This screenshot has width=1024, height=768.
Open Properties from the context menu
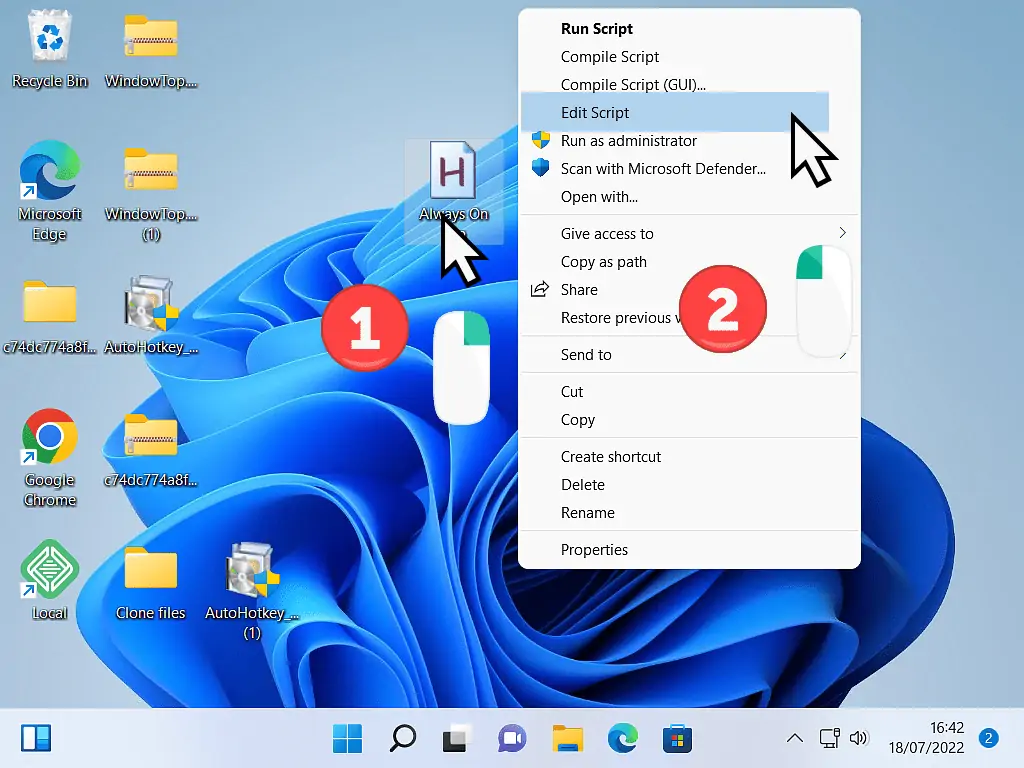click(x=594, y=550)
